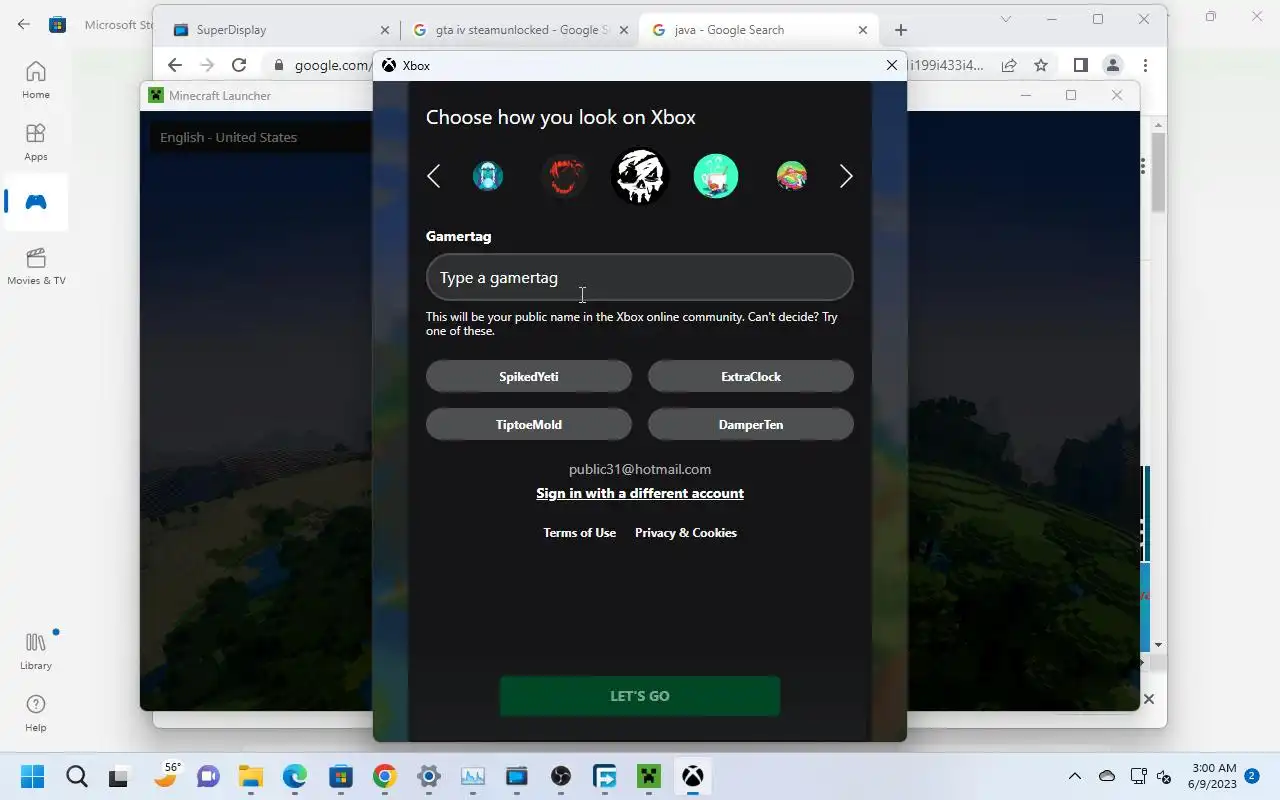Open the Terms of Use link

pyautogui.click(x=580, y=533)
